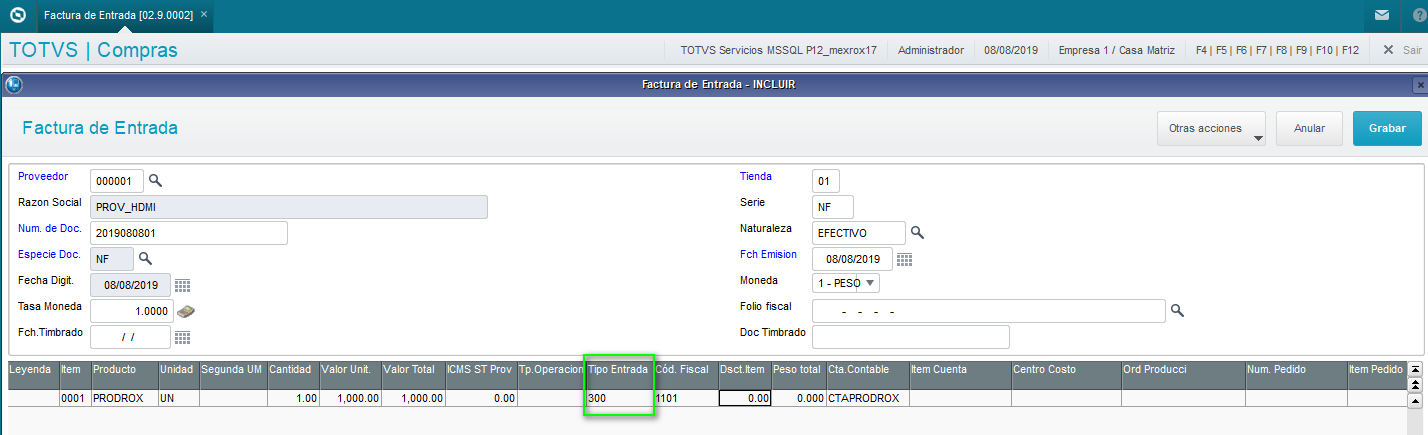Click Empresa 1 / Casa Matriz
Image resolution: width=1428 pixels, height=435 pixels.
click(1116, 50)
